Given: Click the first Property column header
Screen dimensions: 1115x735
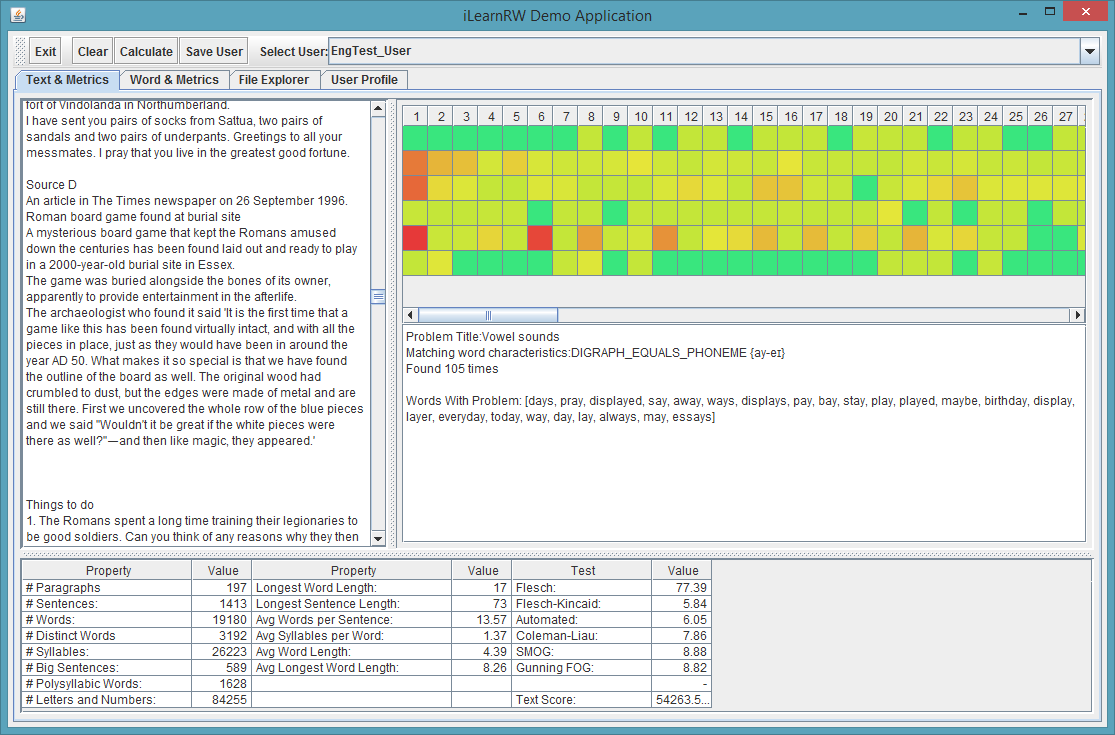Looking at the screenshot, I should (x=108, y=570).
